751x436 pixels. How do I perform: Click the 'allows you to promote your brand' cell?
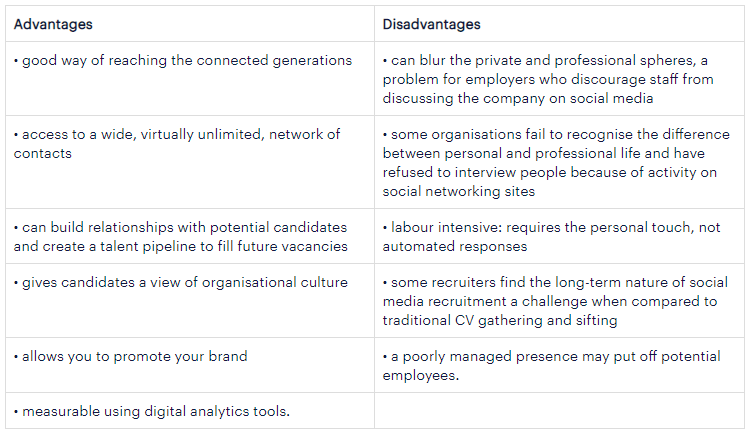(134, 357)
